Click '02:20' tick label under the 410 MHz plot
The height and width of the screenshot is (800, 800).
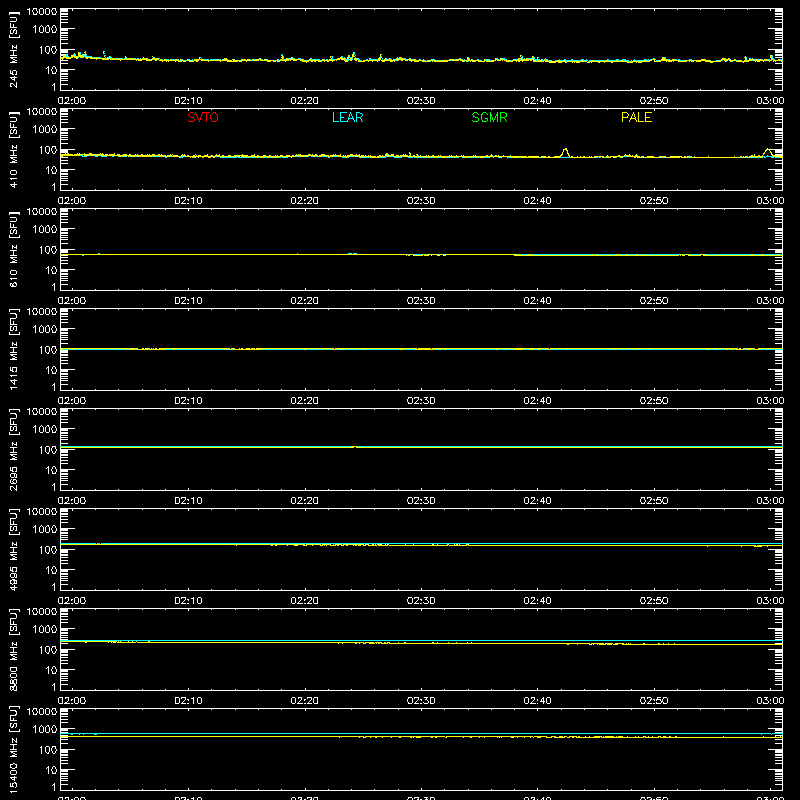(305, 201)
